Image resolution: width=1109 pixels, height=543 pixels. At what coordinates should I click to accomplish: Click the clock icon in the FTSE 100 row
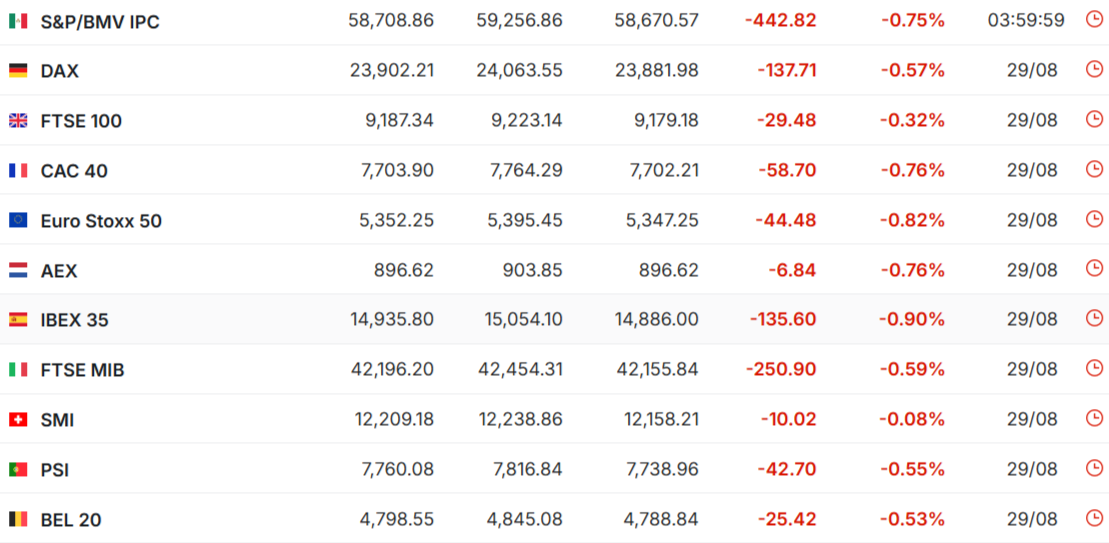[x=1093, y=119]
